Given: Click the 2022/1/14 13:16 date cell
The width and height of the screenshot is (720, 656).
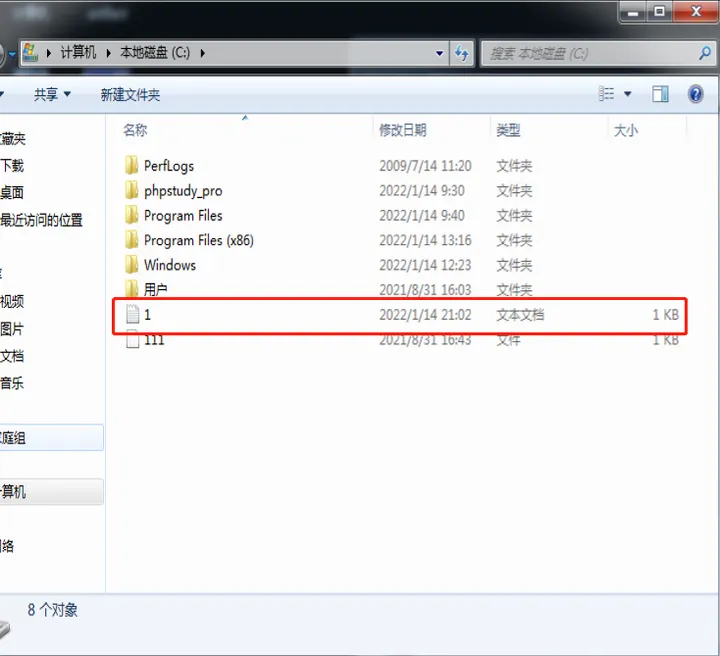Looking at the screenshot, I should pos(425,240).
